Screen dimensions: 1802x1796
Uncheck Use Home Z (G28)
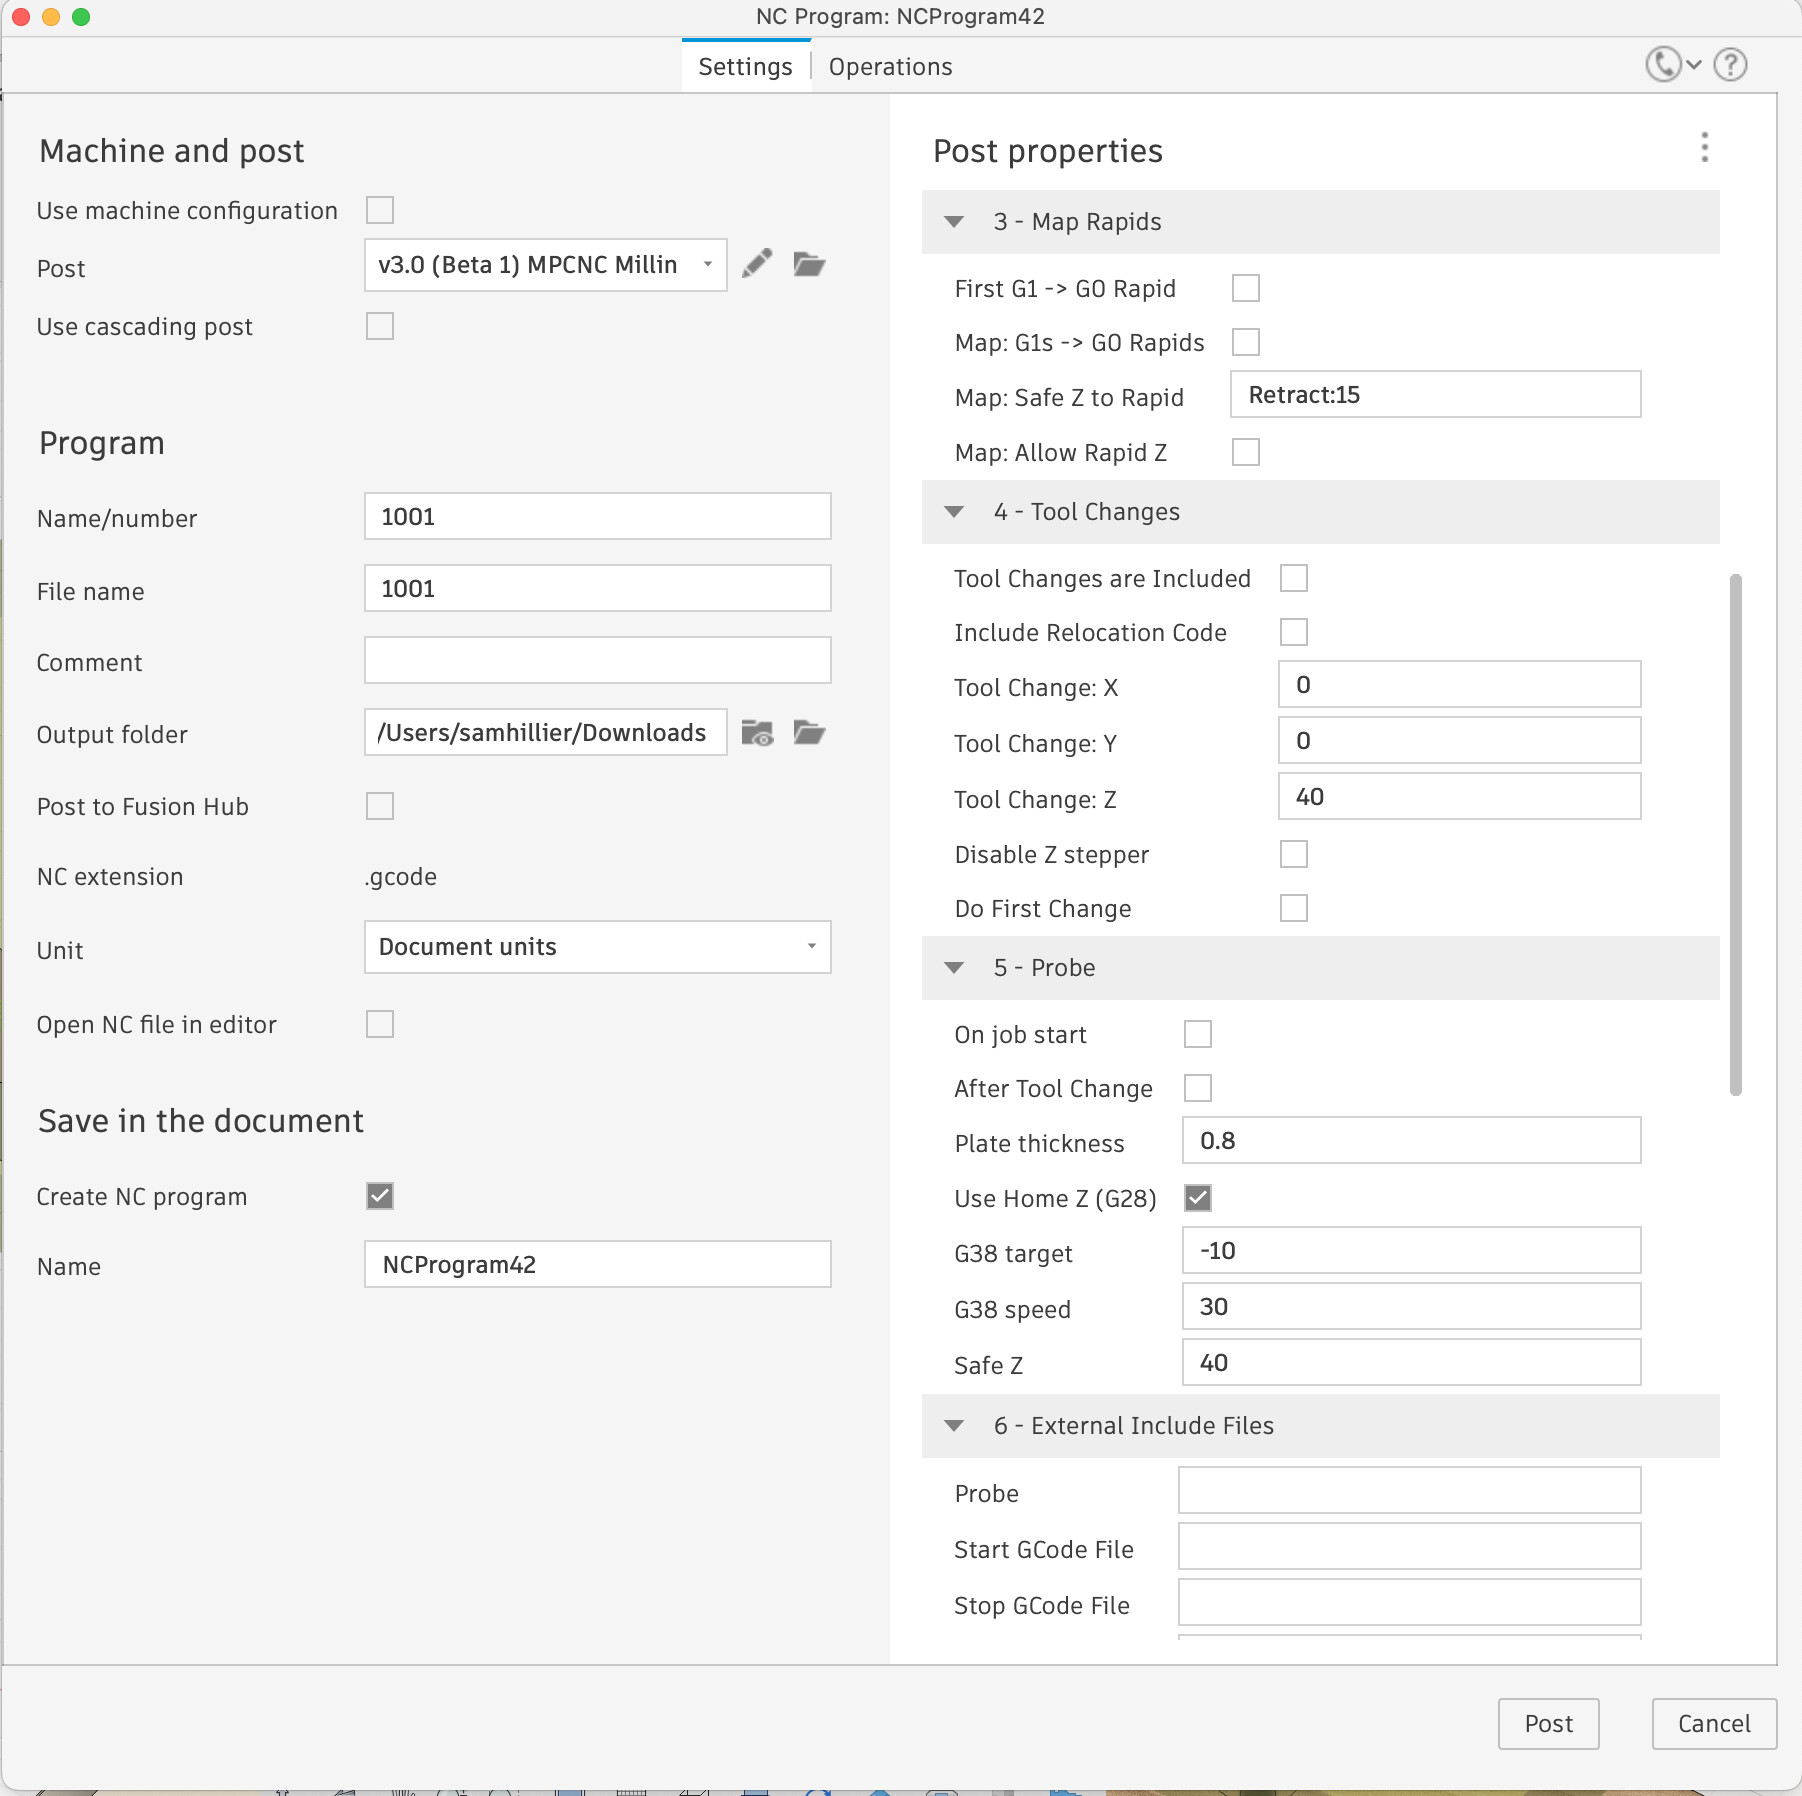click(1197, 1198)
